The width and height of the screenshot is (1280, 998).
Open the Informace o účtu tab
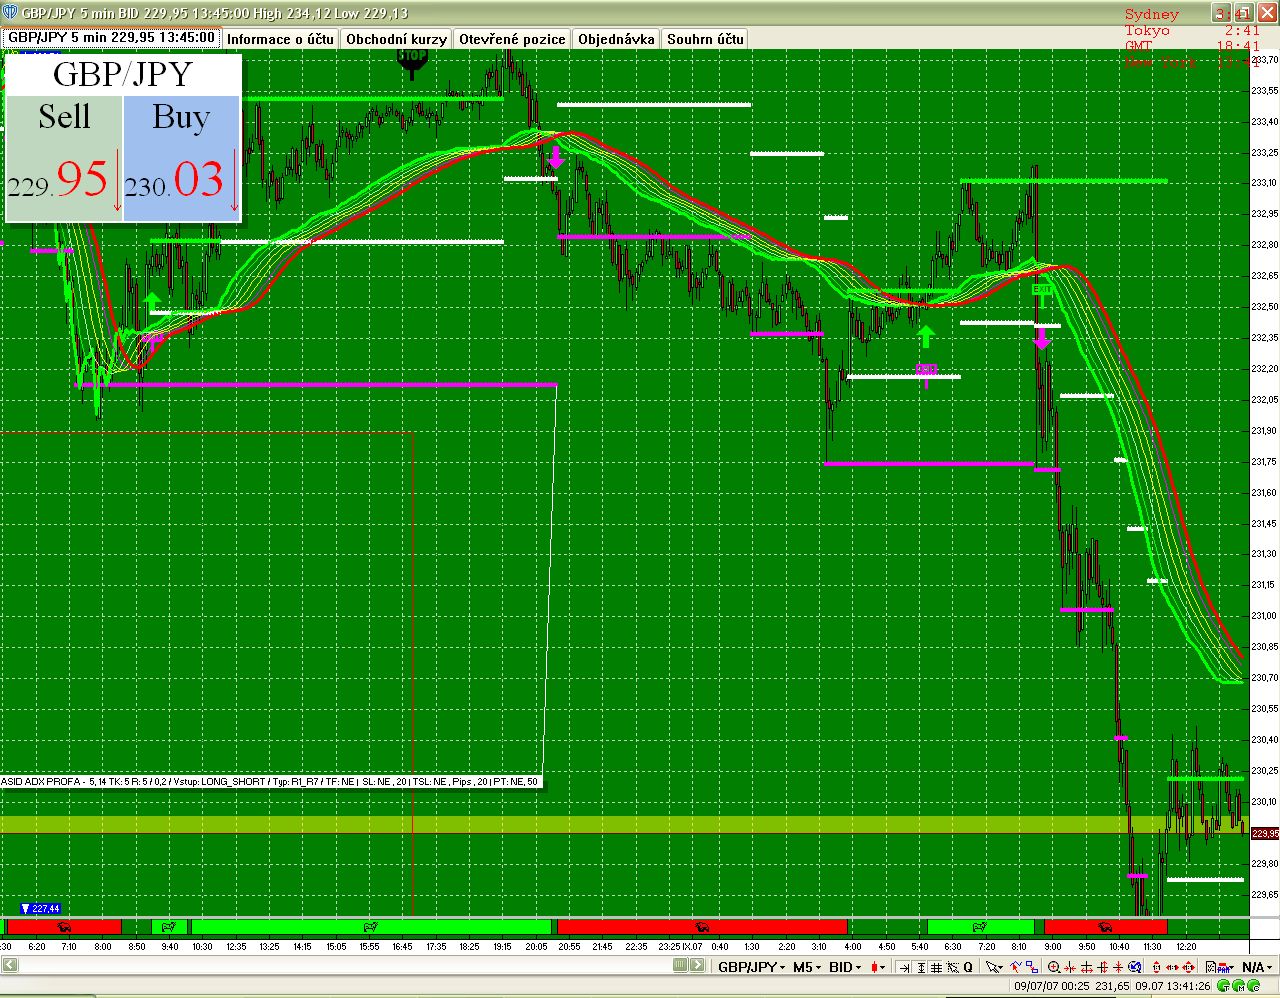coord(280,39)
